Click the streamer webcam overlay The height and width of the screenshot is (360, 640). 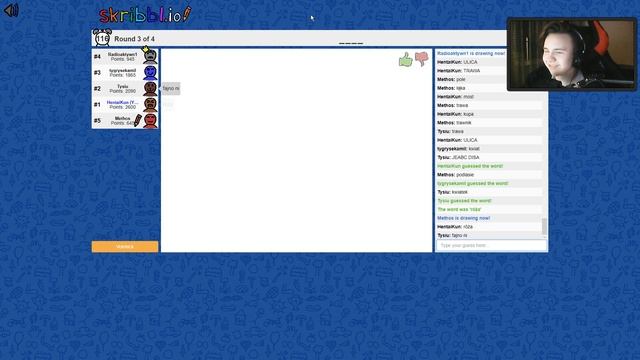click(571, 54)
